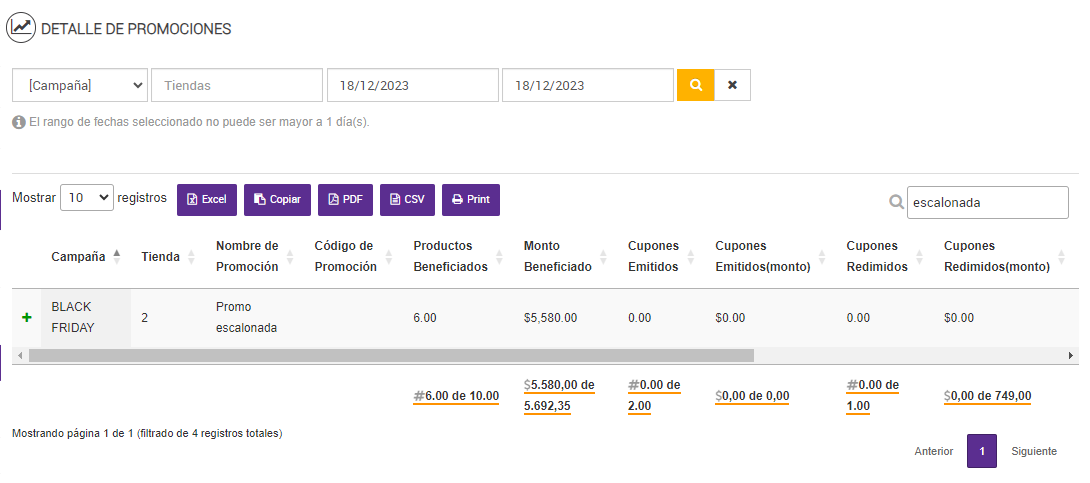Open the Mostrar registros count dropdown
Screen dimensions: 1090x483
[x=87, y=198]
